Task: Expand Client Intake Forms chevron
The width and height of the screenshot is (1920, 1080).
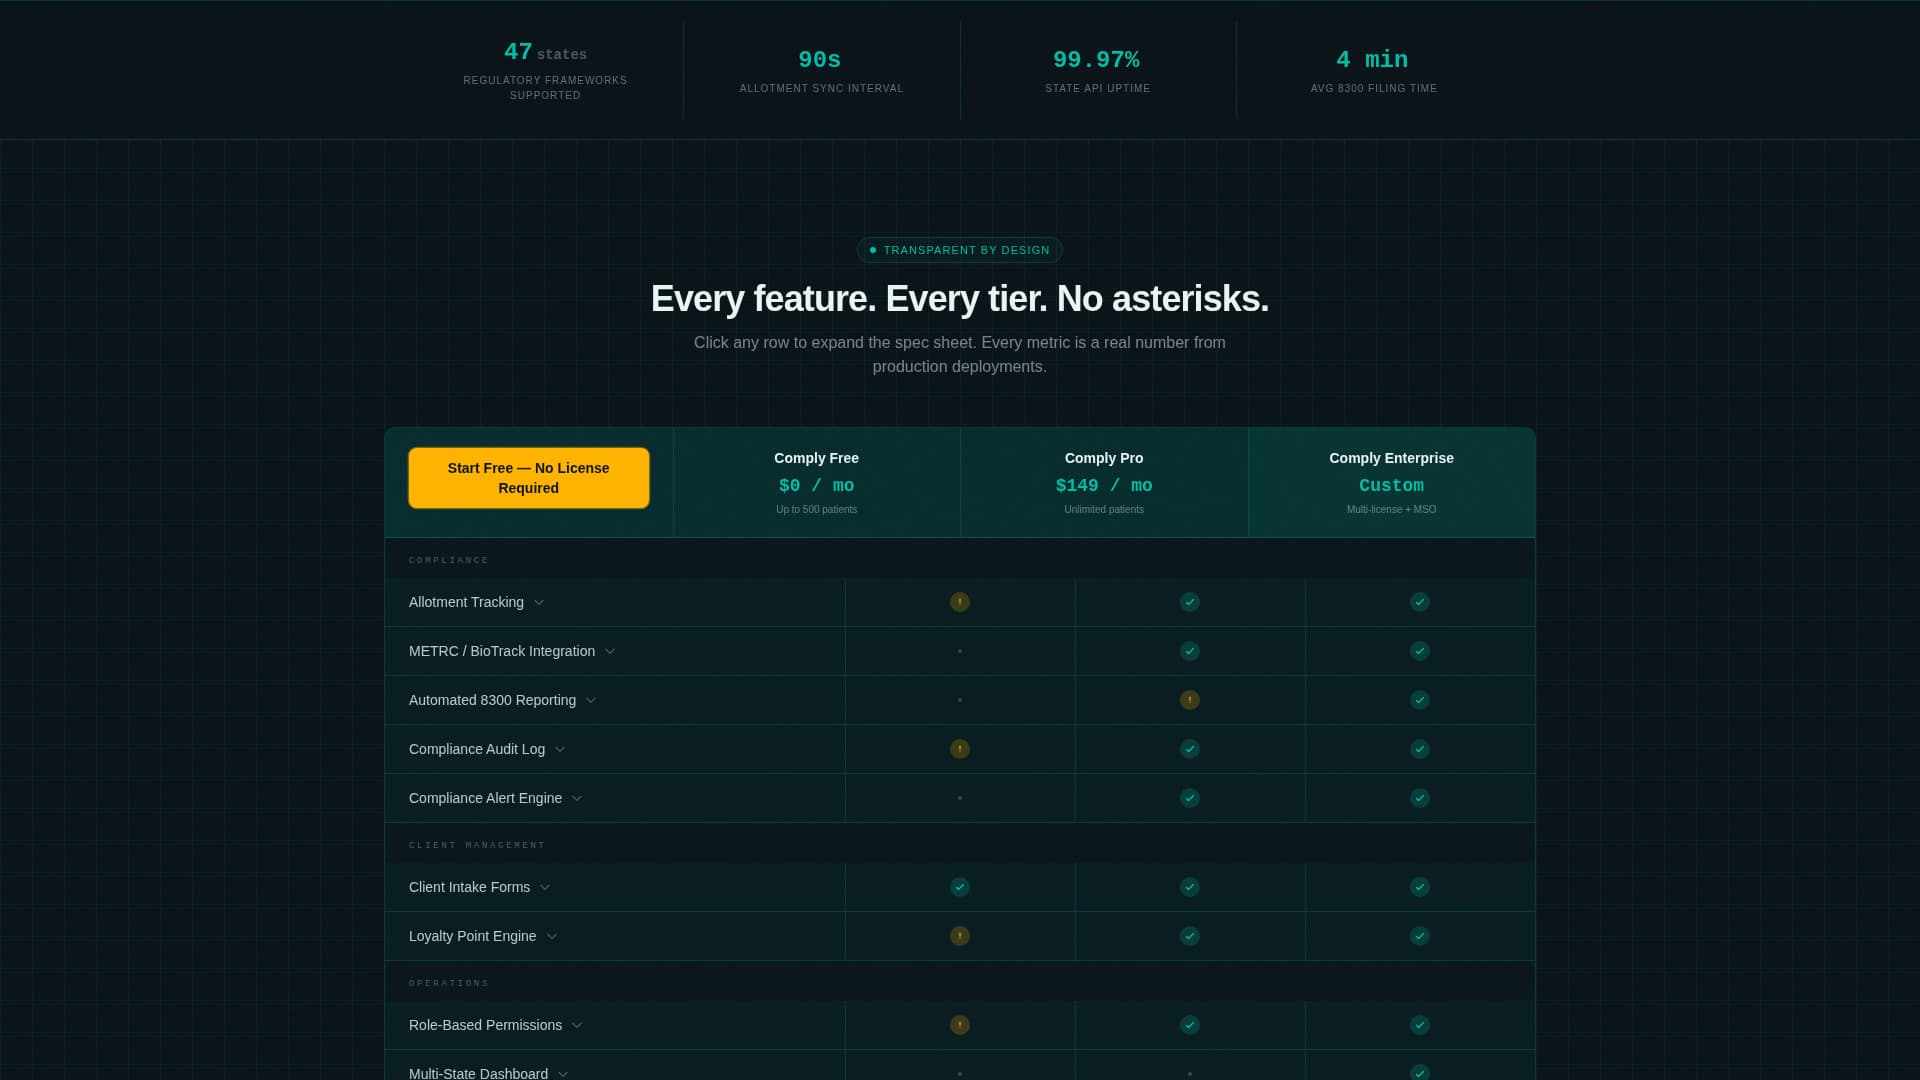Action: [x=545, y=887]
